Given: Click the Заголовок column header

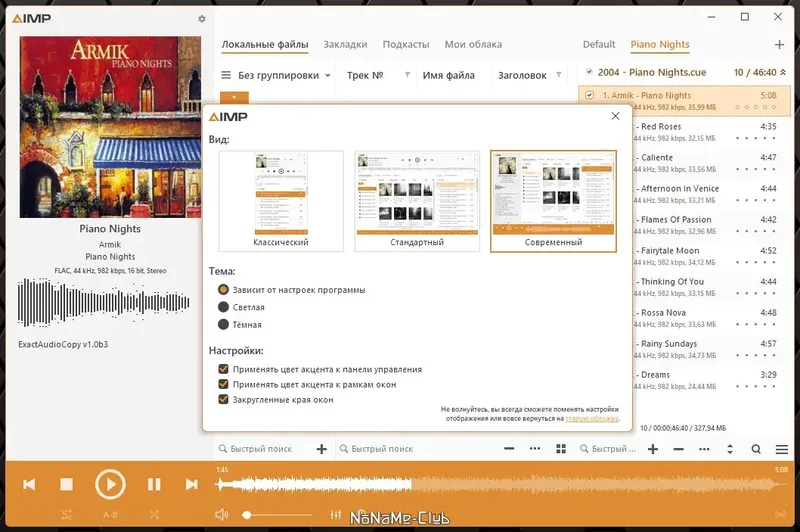Looking at the screenshot, I should click(x=522, y=75).
